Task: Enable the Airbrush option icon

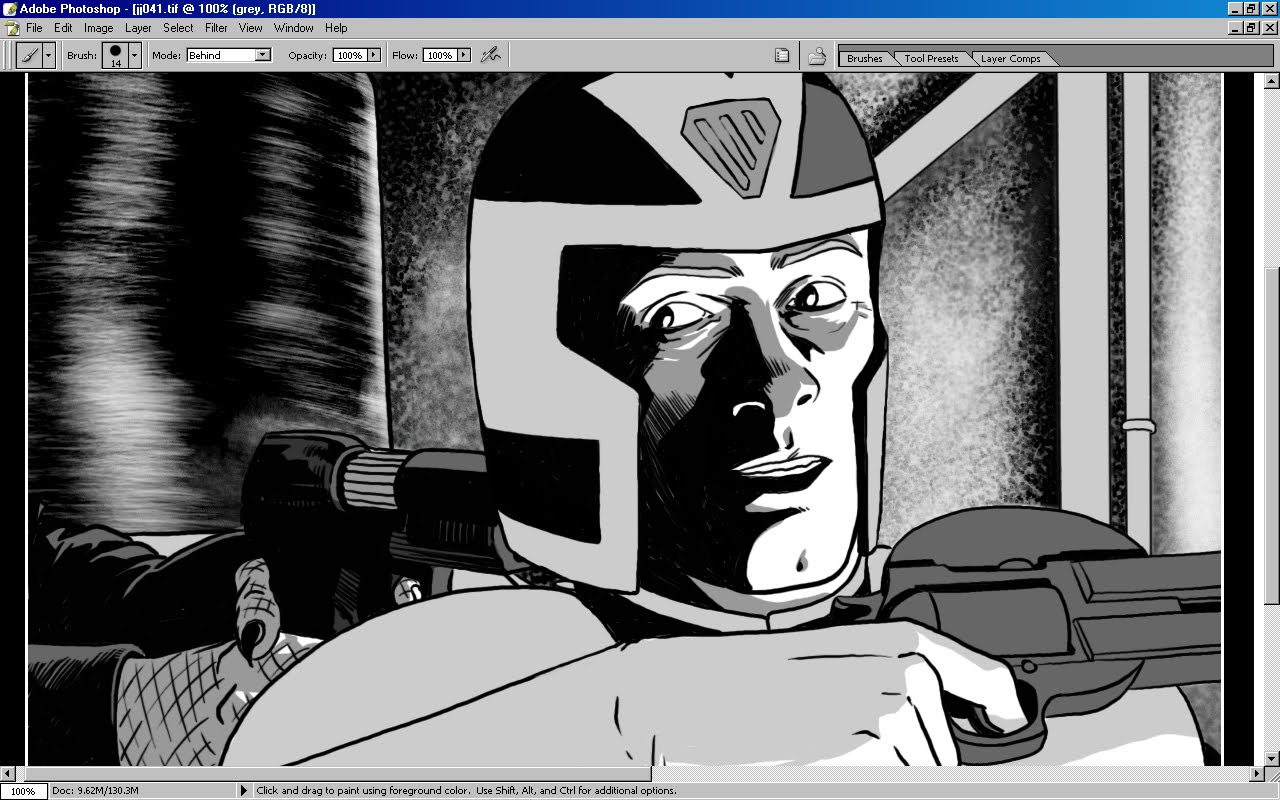Action: pyautogui.click(x=490, y=55)
